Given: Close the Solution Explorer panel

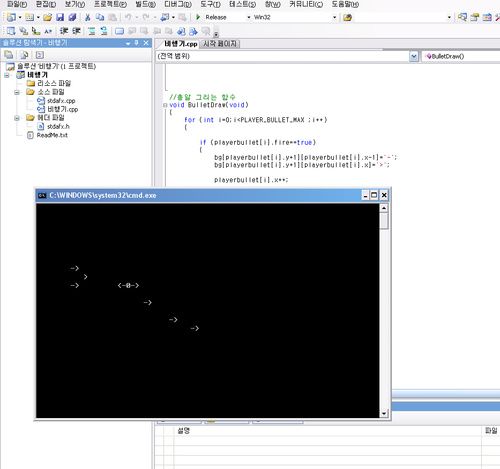Looking at the screenshot, I should pyautogui.click(x=146, y=43).
